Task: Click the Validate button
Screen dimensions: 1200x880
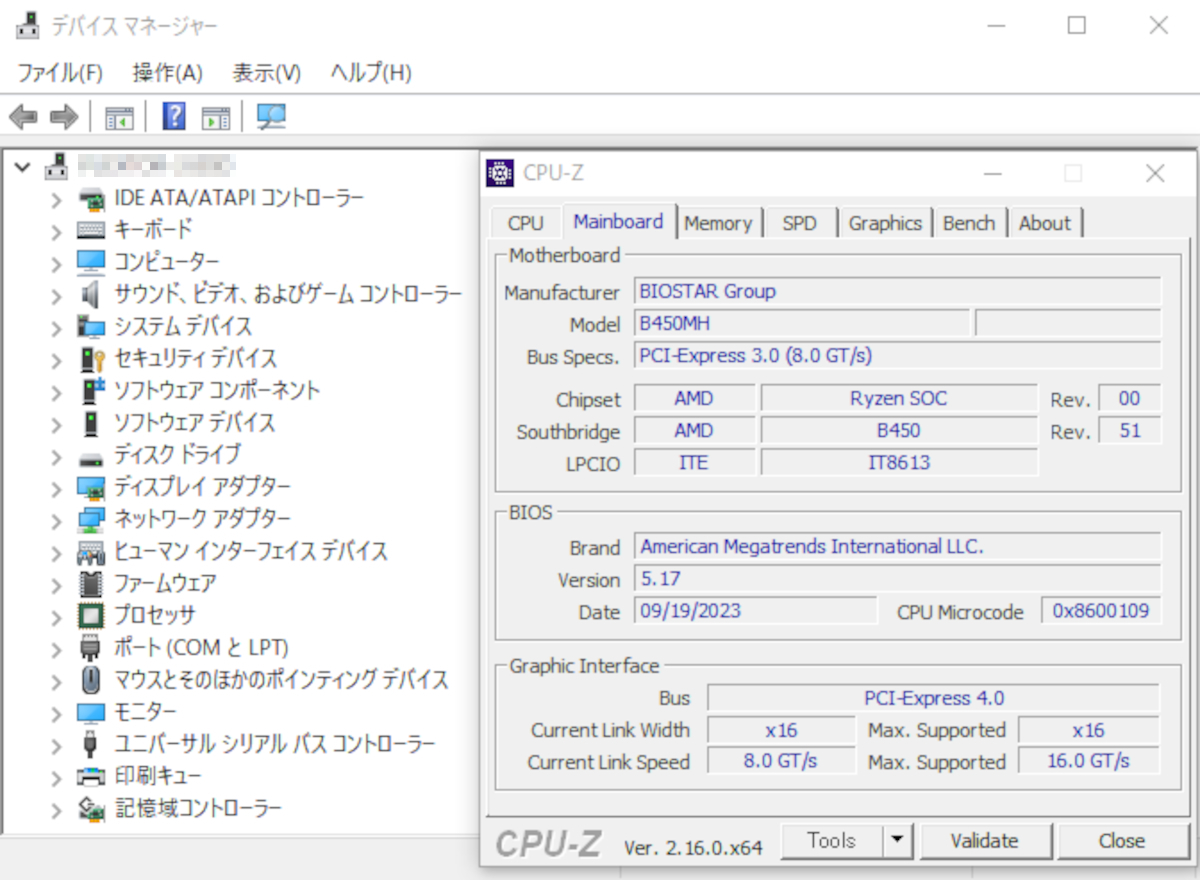Action: (x=986, y=840)
